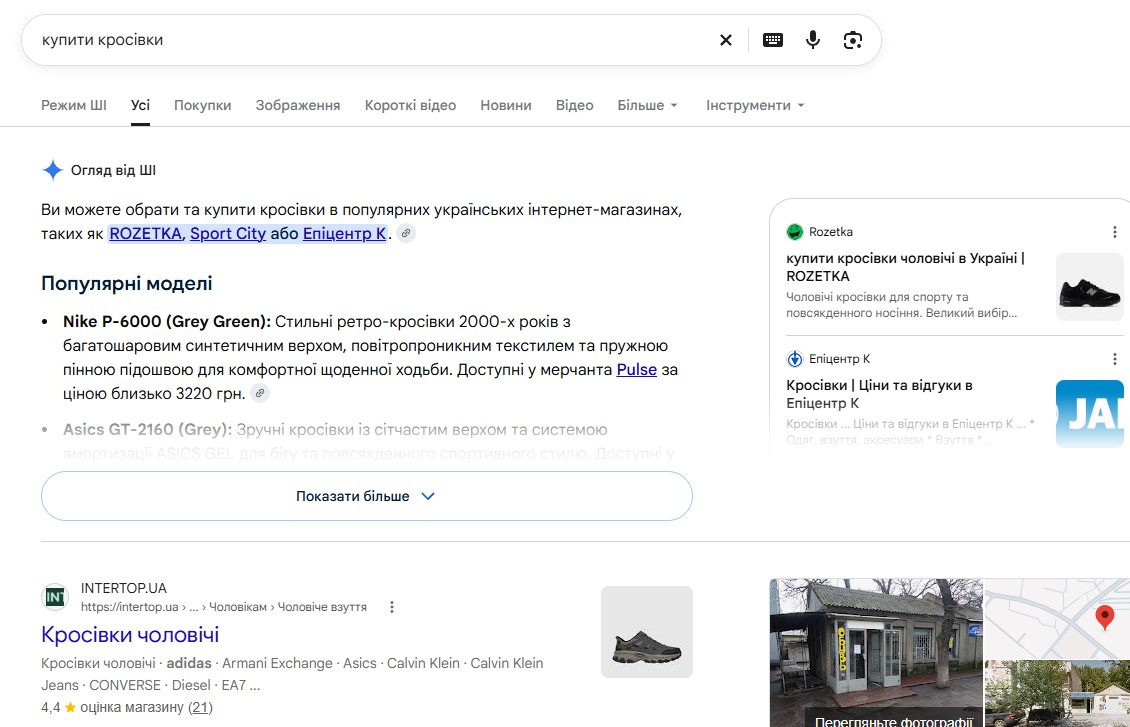
Task: Click the Популярні моделі heading
Action: (x=127, y=283)
